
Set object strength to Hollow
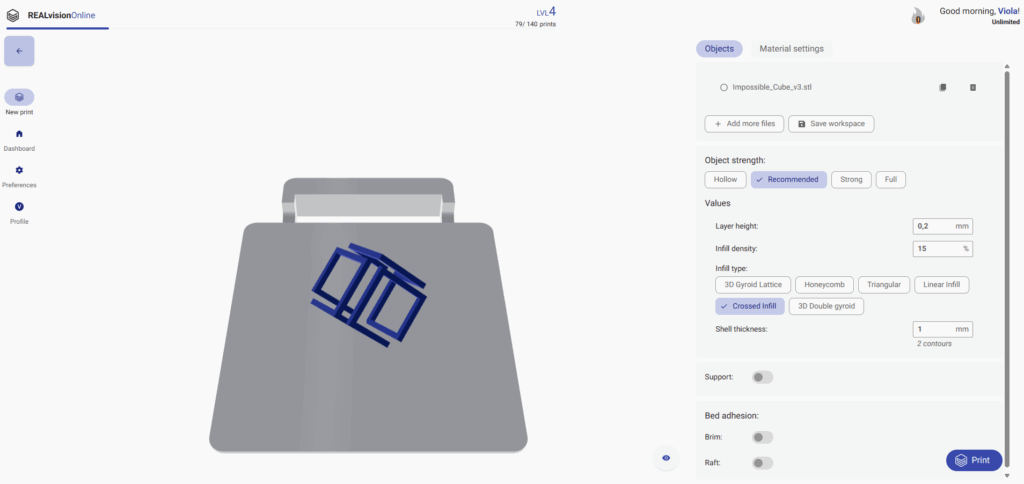click(726, 180)
